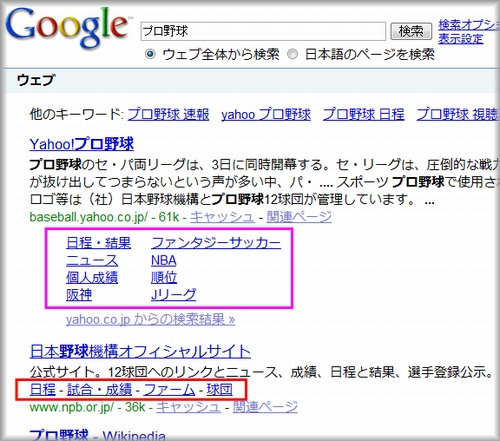Open yahoo.co.jp からの検索結果 » link
Viewport: 500px width, 441px height.
[x=150, y=319]
